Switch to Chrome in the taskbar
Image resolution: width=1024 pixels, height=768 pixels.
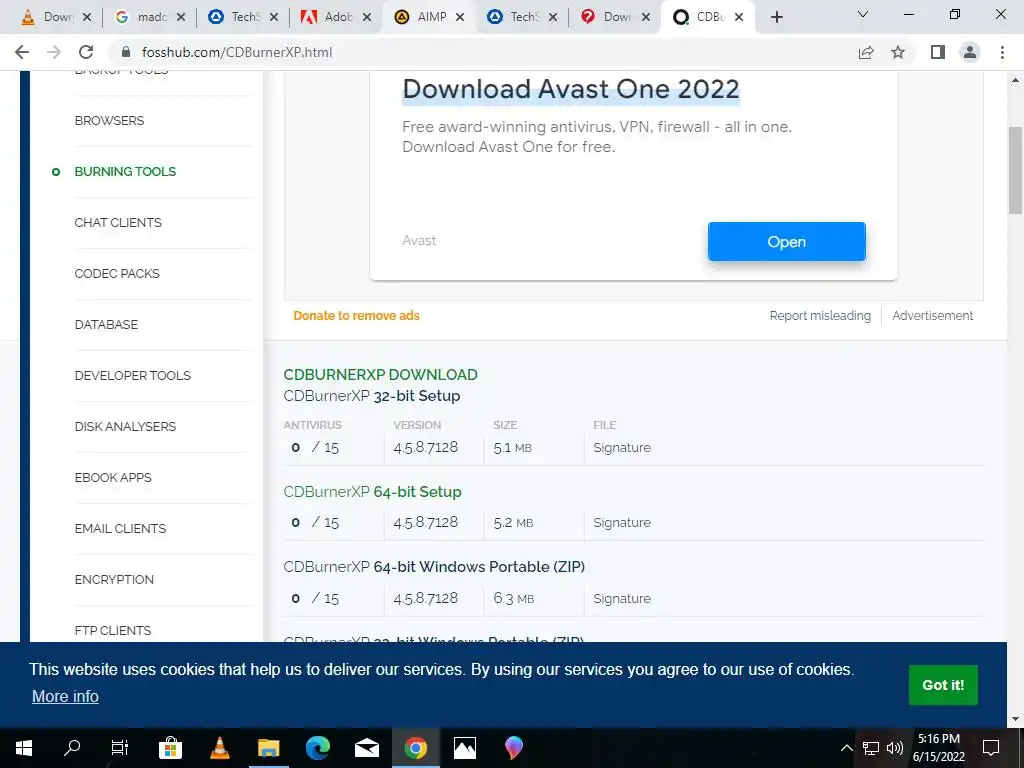tap(415, 748)
